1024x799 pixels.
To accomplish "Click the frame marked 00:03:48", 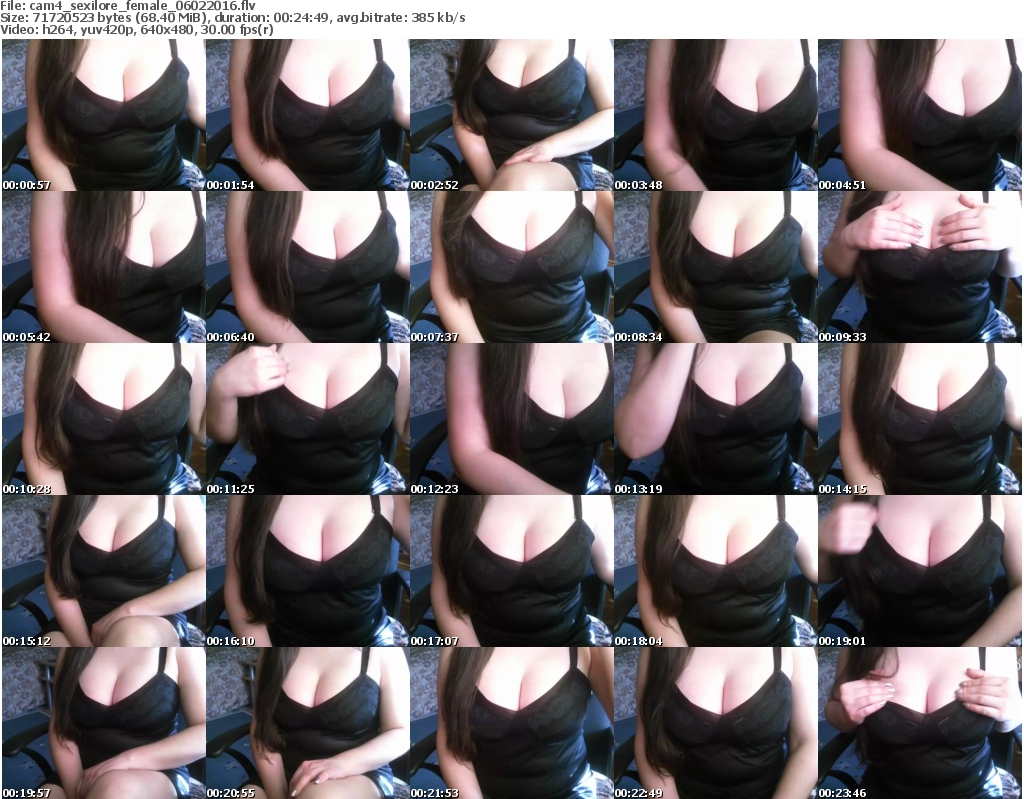I will [716, 115].
